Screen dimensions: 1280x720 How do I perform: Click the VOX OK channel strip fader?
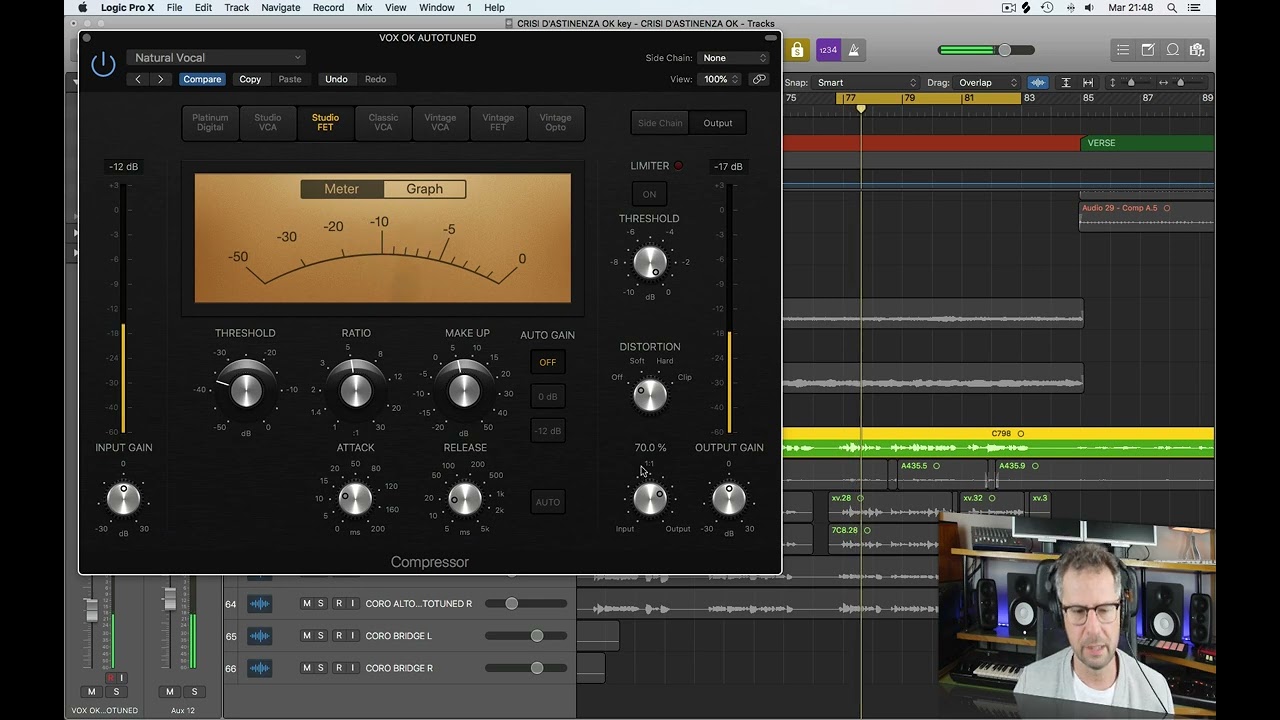pos(91,610)
